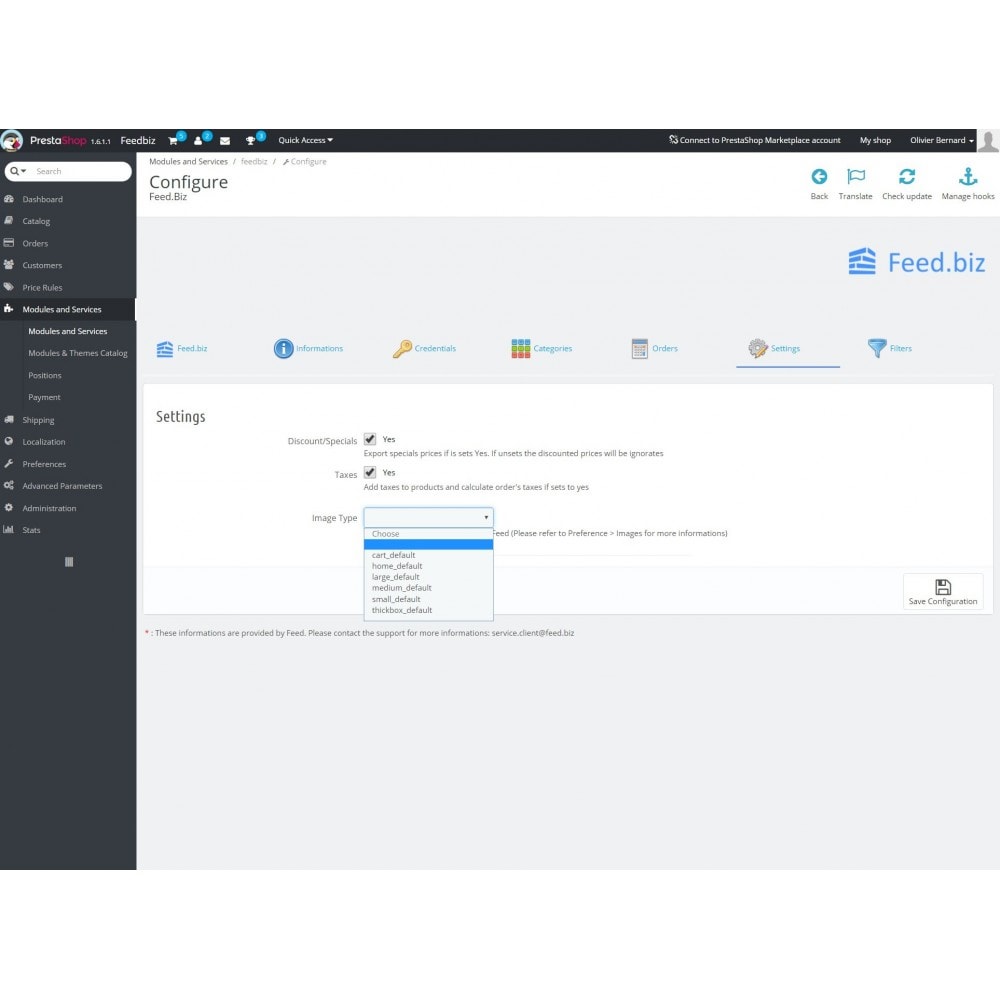The width and height of the screenshot is (1000, 1000).
Task: Click the Dashboard sidebar icon
Action: click(x=9, y=199)
